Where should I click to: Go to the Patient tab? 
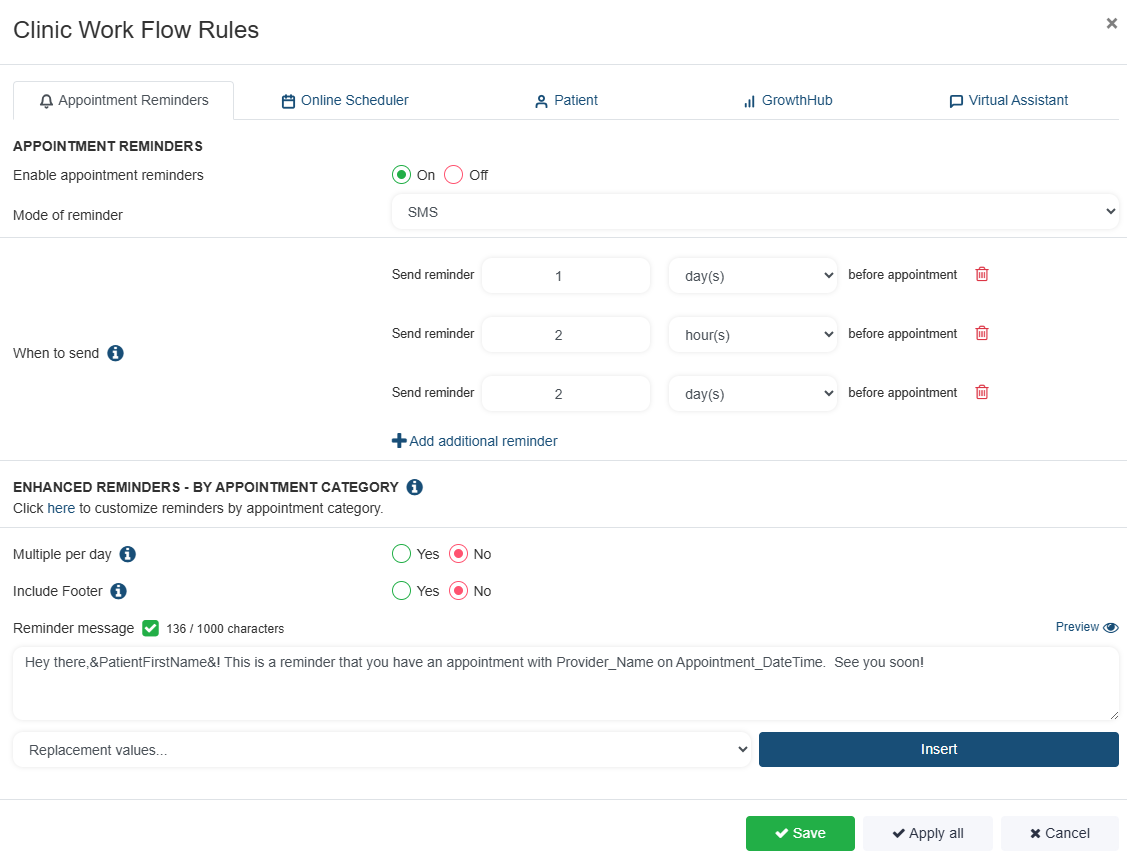click(566, 101)
